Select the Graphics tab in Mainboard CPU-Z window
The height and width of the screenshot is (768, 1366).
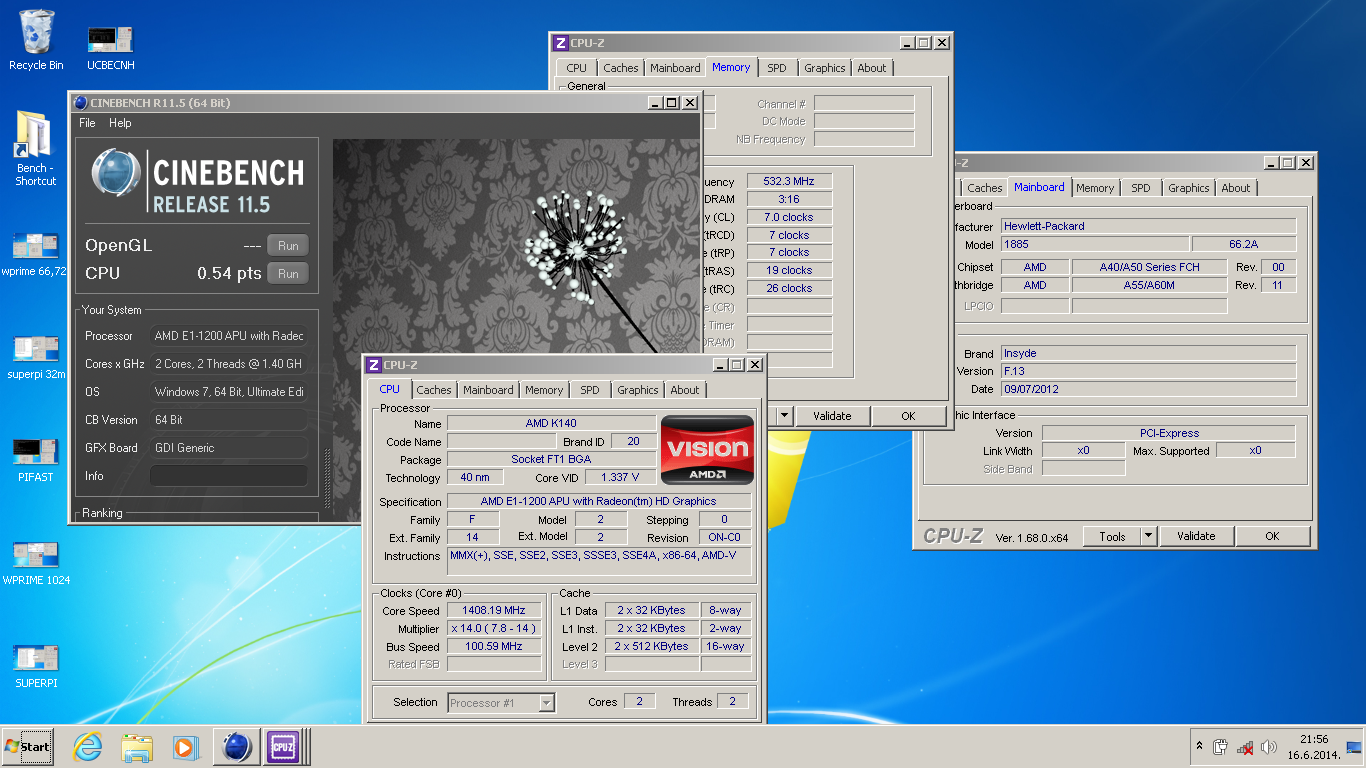pos(1189,188)
